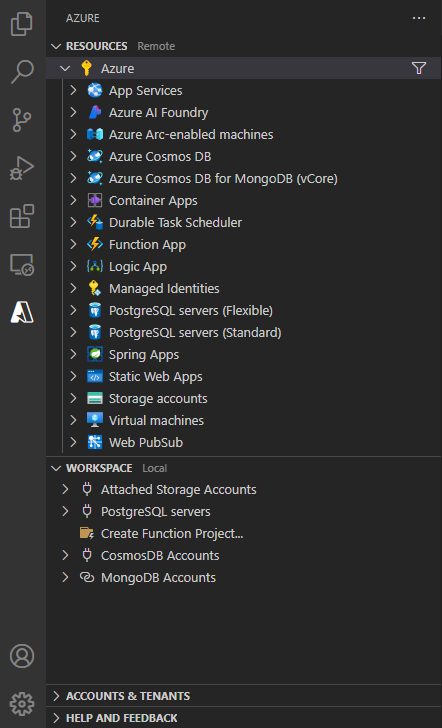This screenshot has height=728, width=442.
Task: Open the Search view in activity bar
Action: [22, 72]
